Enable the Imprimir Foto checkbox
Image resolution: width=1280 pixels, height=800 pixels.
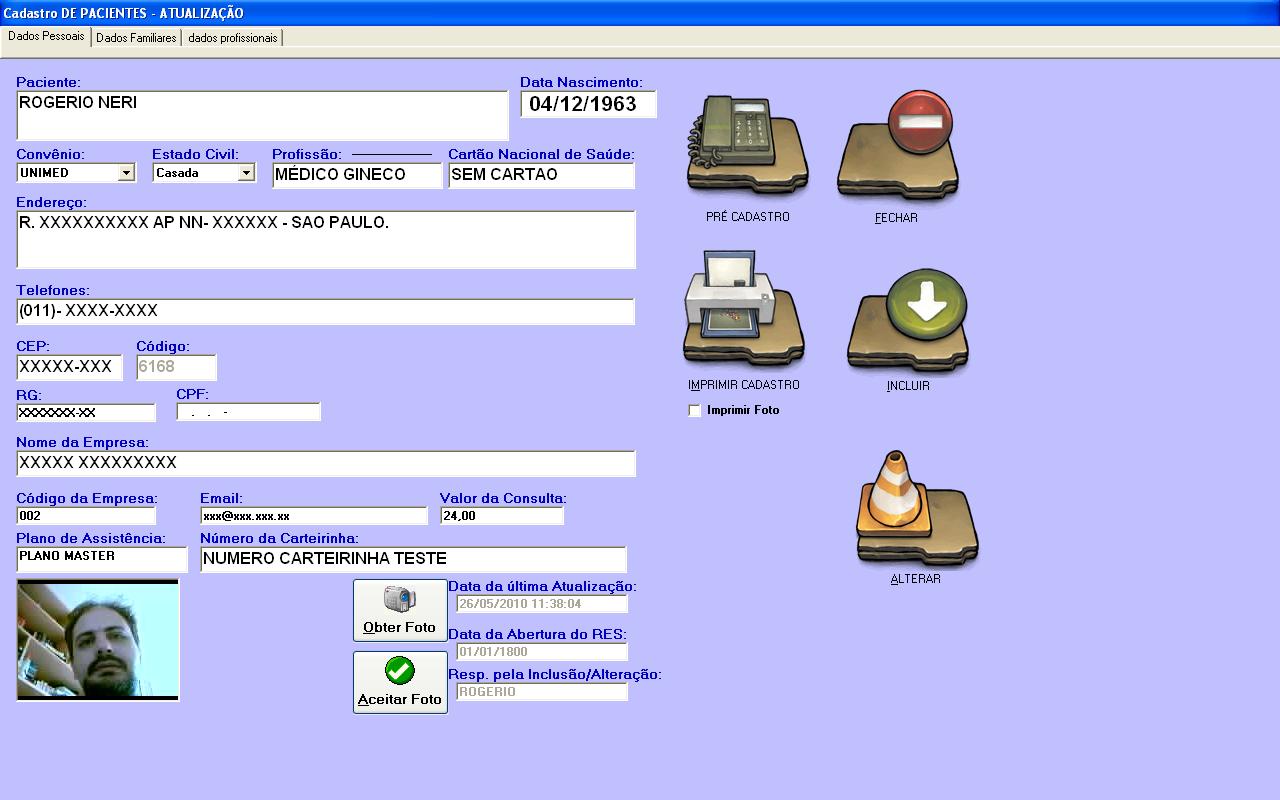point(695,410)
